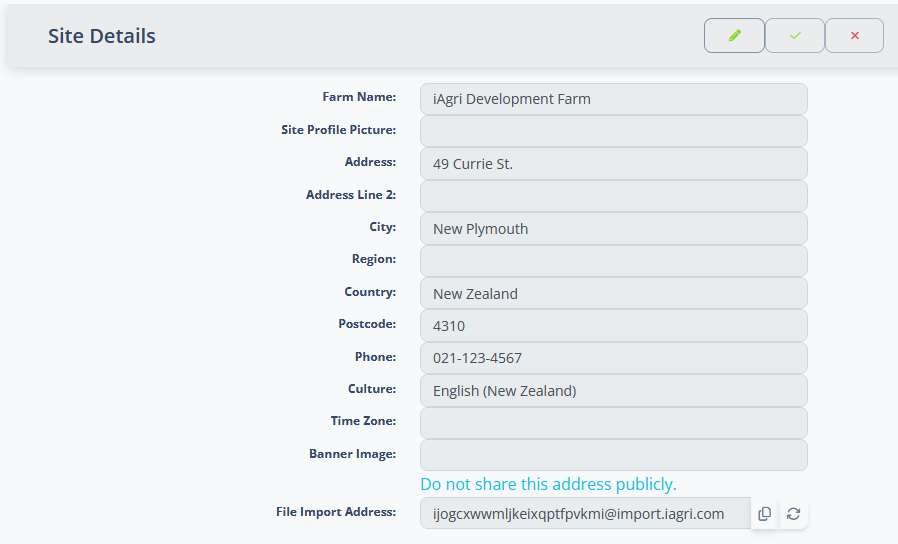This screenshot has height=544, width=898.
Task: Click the 'Do not share this address publicly' text
Action: click(x=548, y=484)
